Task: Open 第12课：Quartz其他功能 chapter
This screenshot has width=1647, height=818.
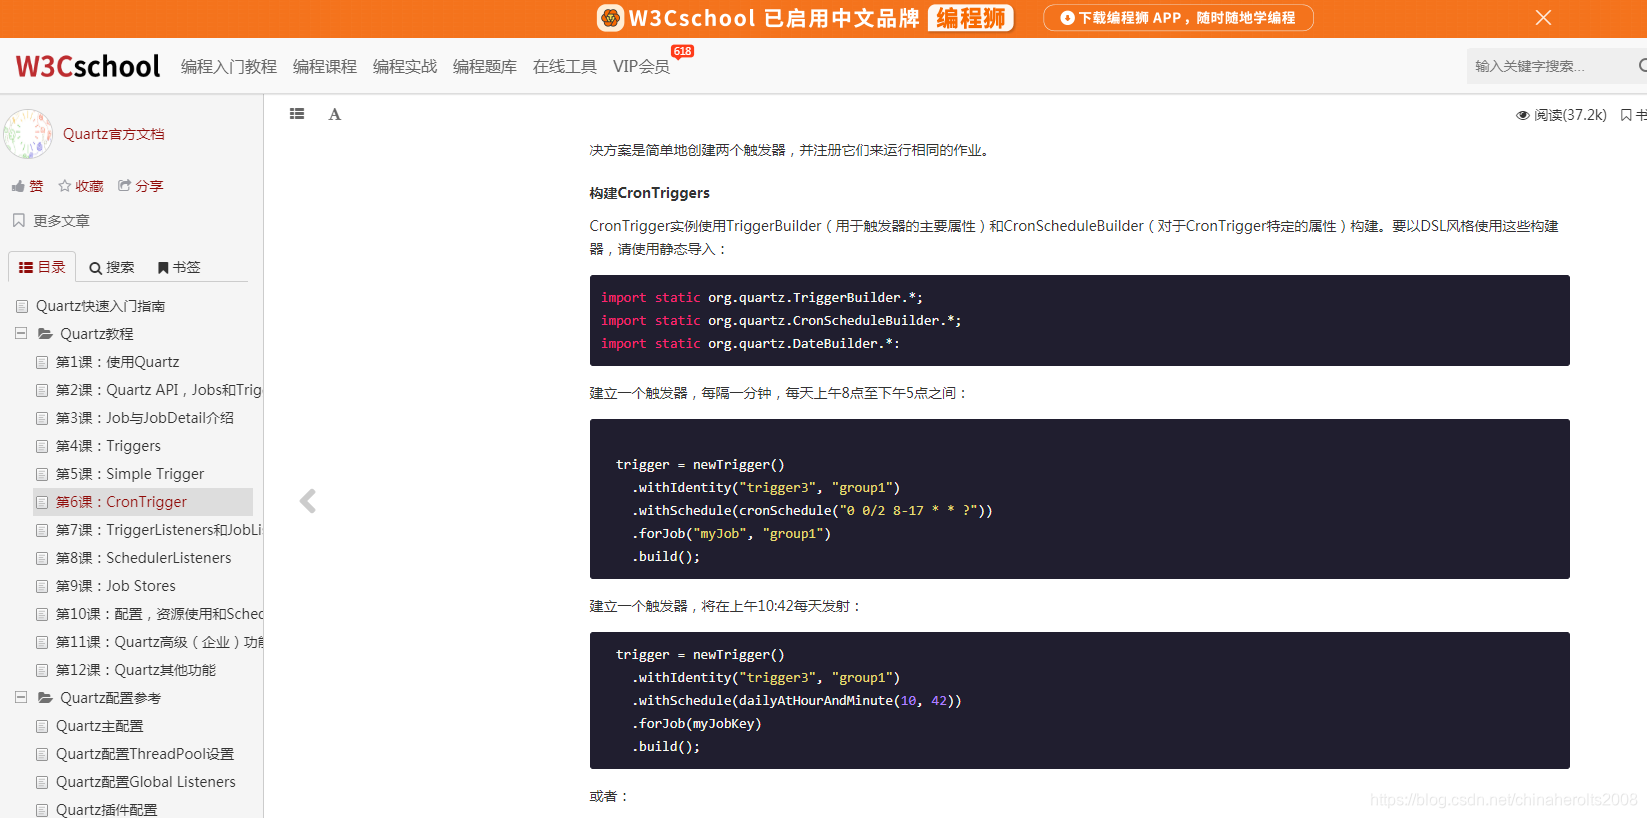Action: [136, 670]
